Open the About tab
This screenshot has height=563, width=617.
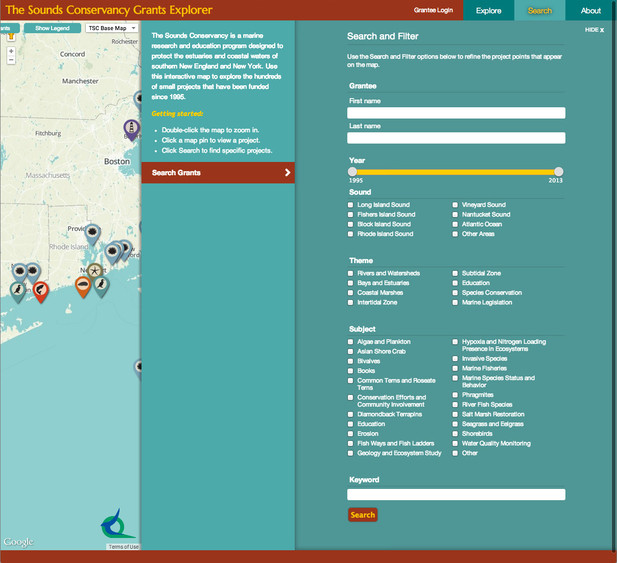pos(591,10)
